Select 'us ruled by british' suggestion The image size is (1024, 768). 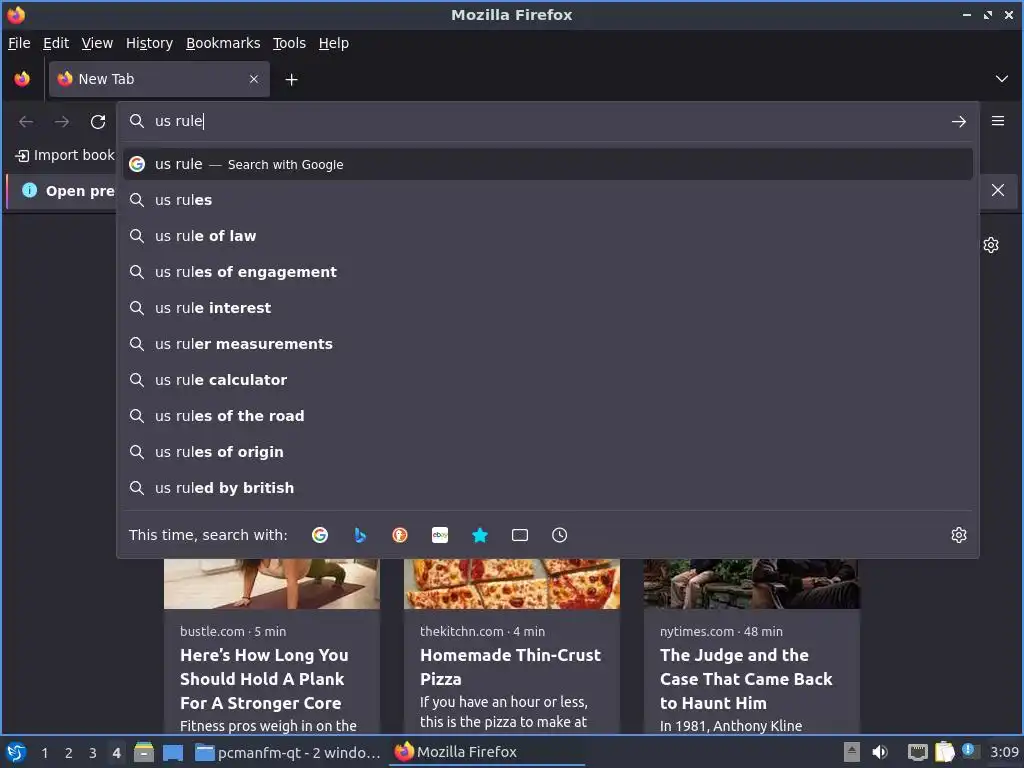pyautogui.click(x=547, y=487)
